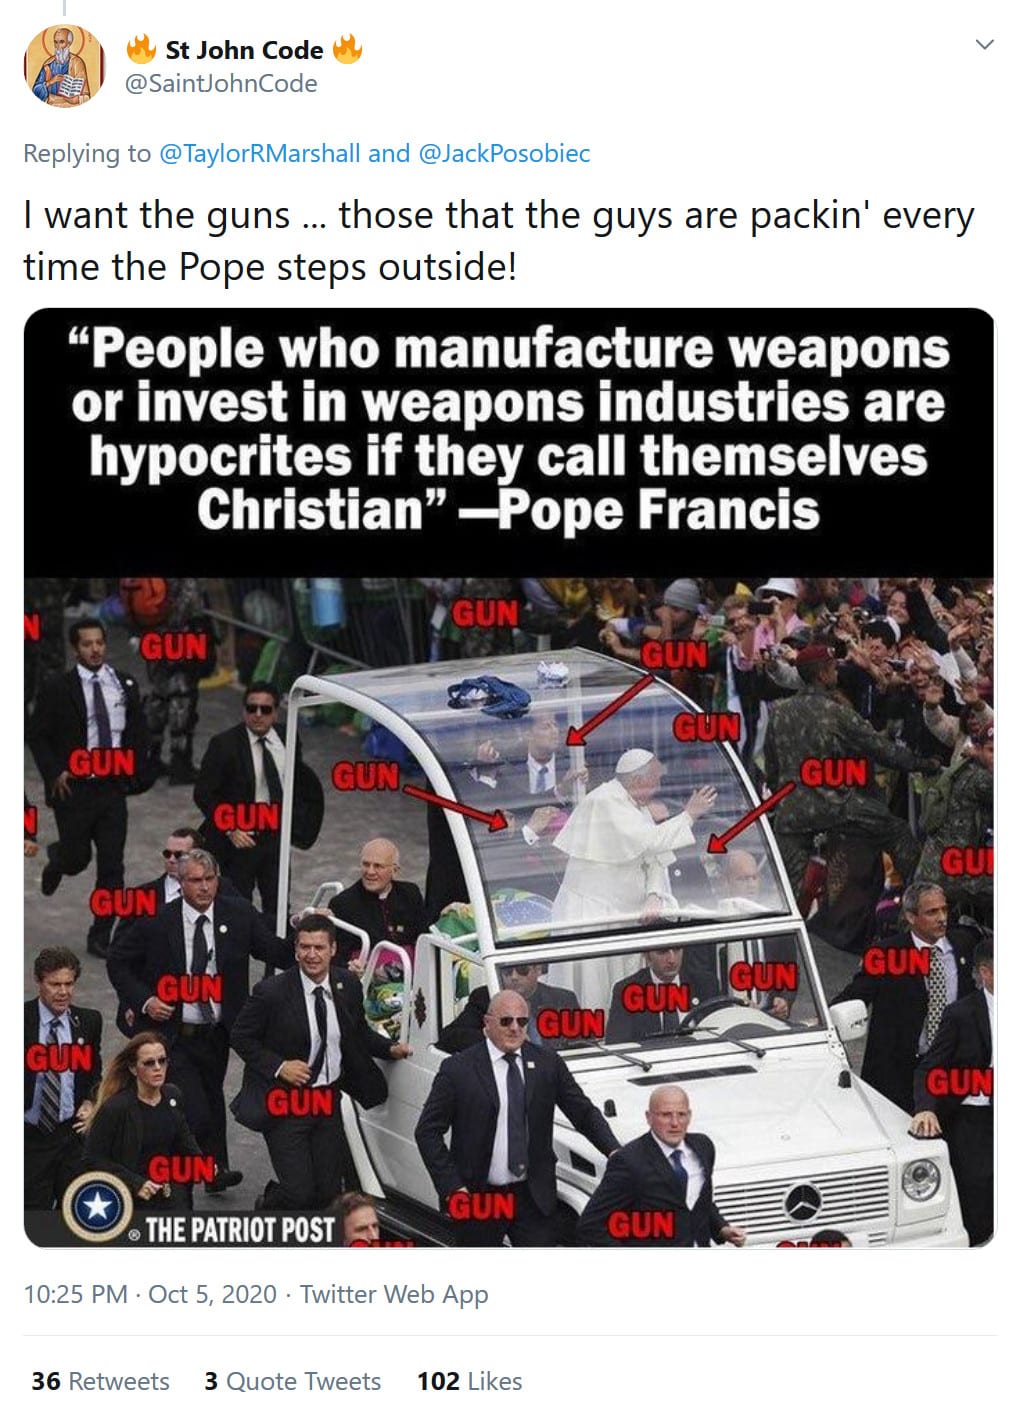Click the St John Code display name

244,50
